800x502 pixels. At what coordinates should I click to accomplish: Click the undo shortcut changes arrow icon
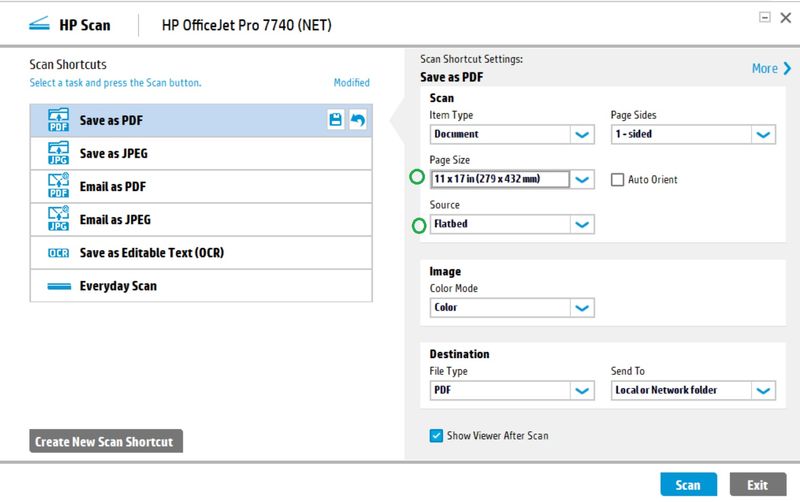click(x=357, y=121)
